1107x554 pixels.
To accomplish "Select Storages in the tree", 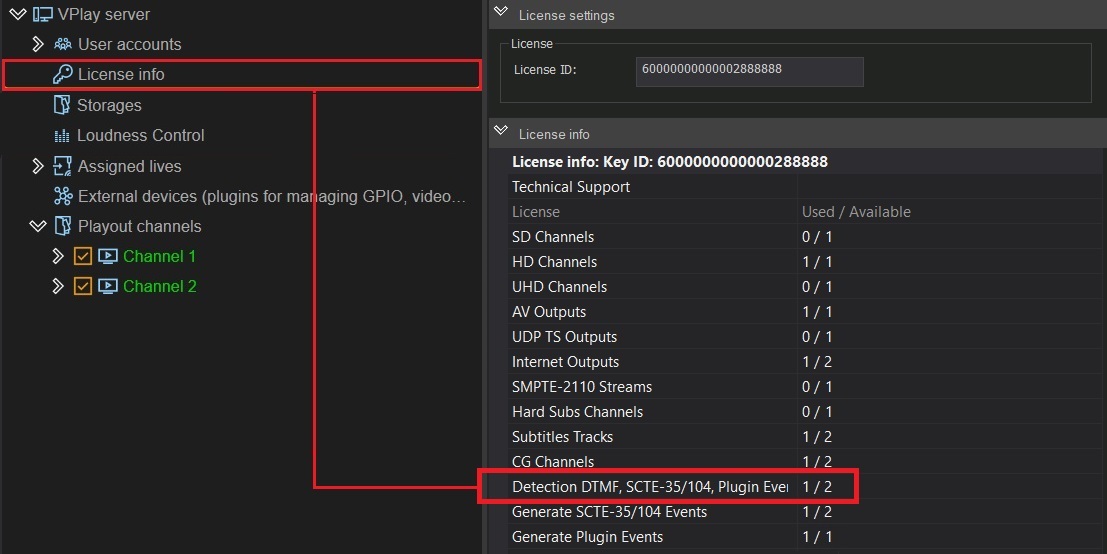I will (109, 105).
